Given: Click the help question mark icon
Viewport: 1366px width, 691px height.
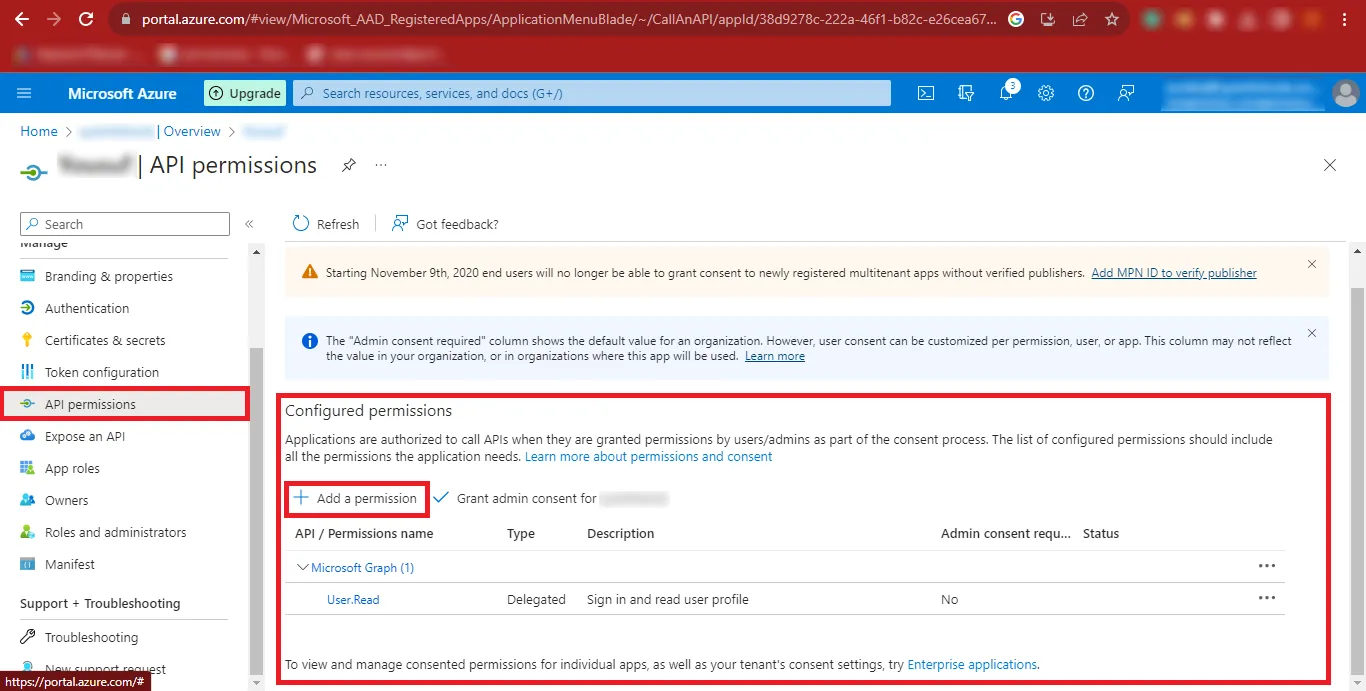Looking at the screenshot, I should coord(1086,93).
